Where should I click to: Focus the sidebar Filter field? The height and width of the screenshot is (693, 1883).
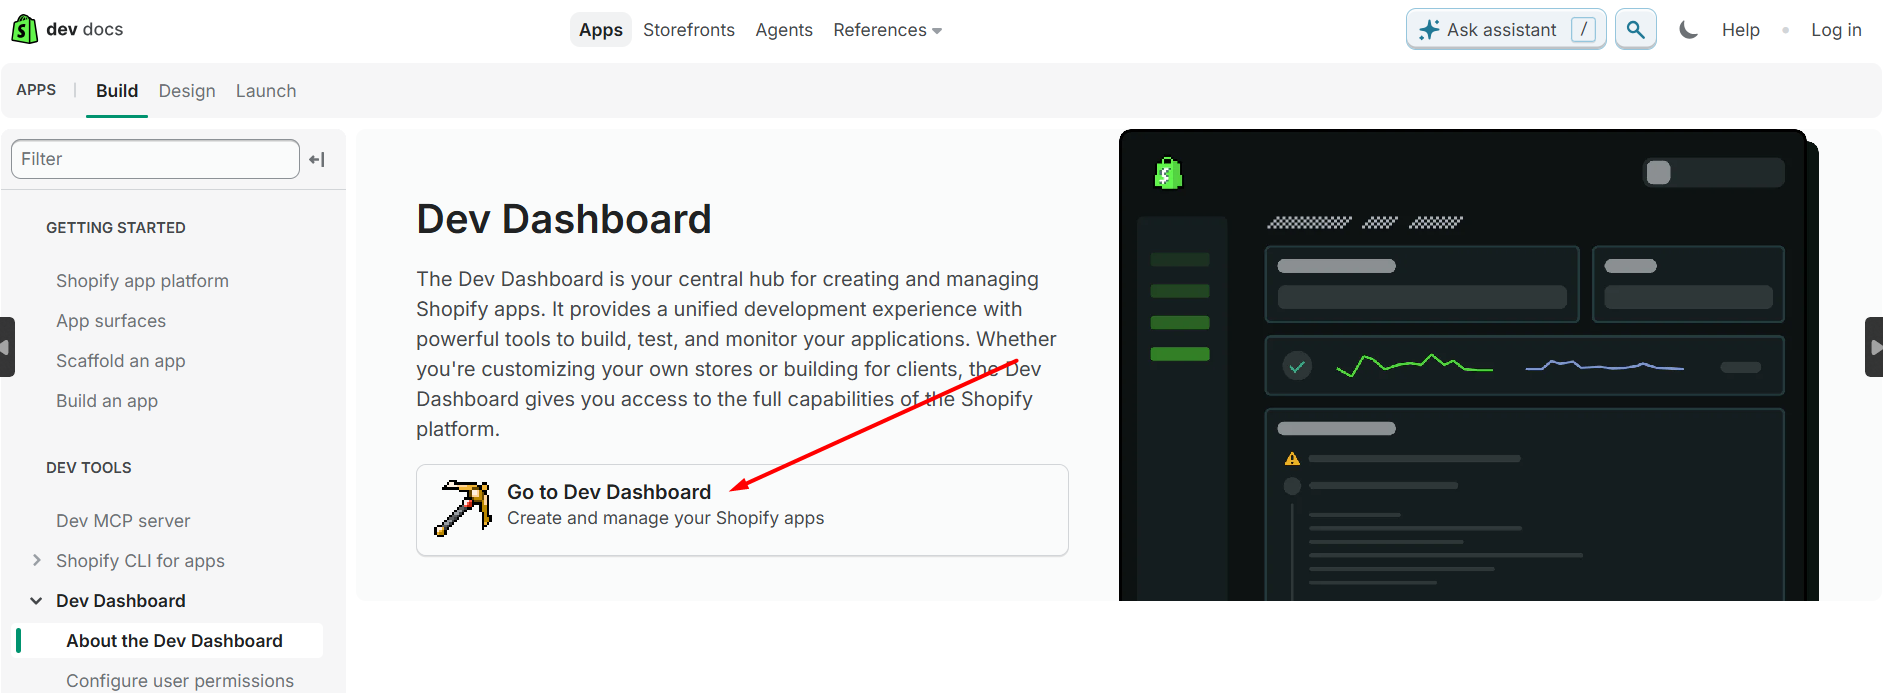pos(155,159)
